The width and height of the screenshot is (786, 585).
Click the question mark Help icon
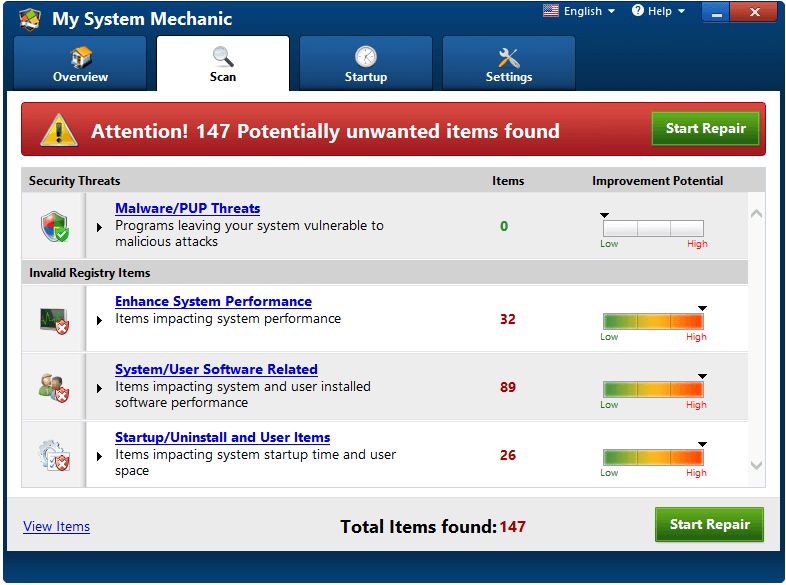[638, 11]
